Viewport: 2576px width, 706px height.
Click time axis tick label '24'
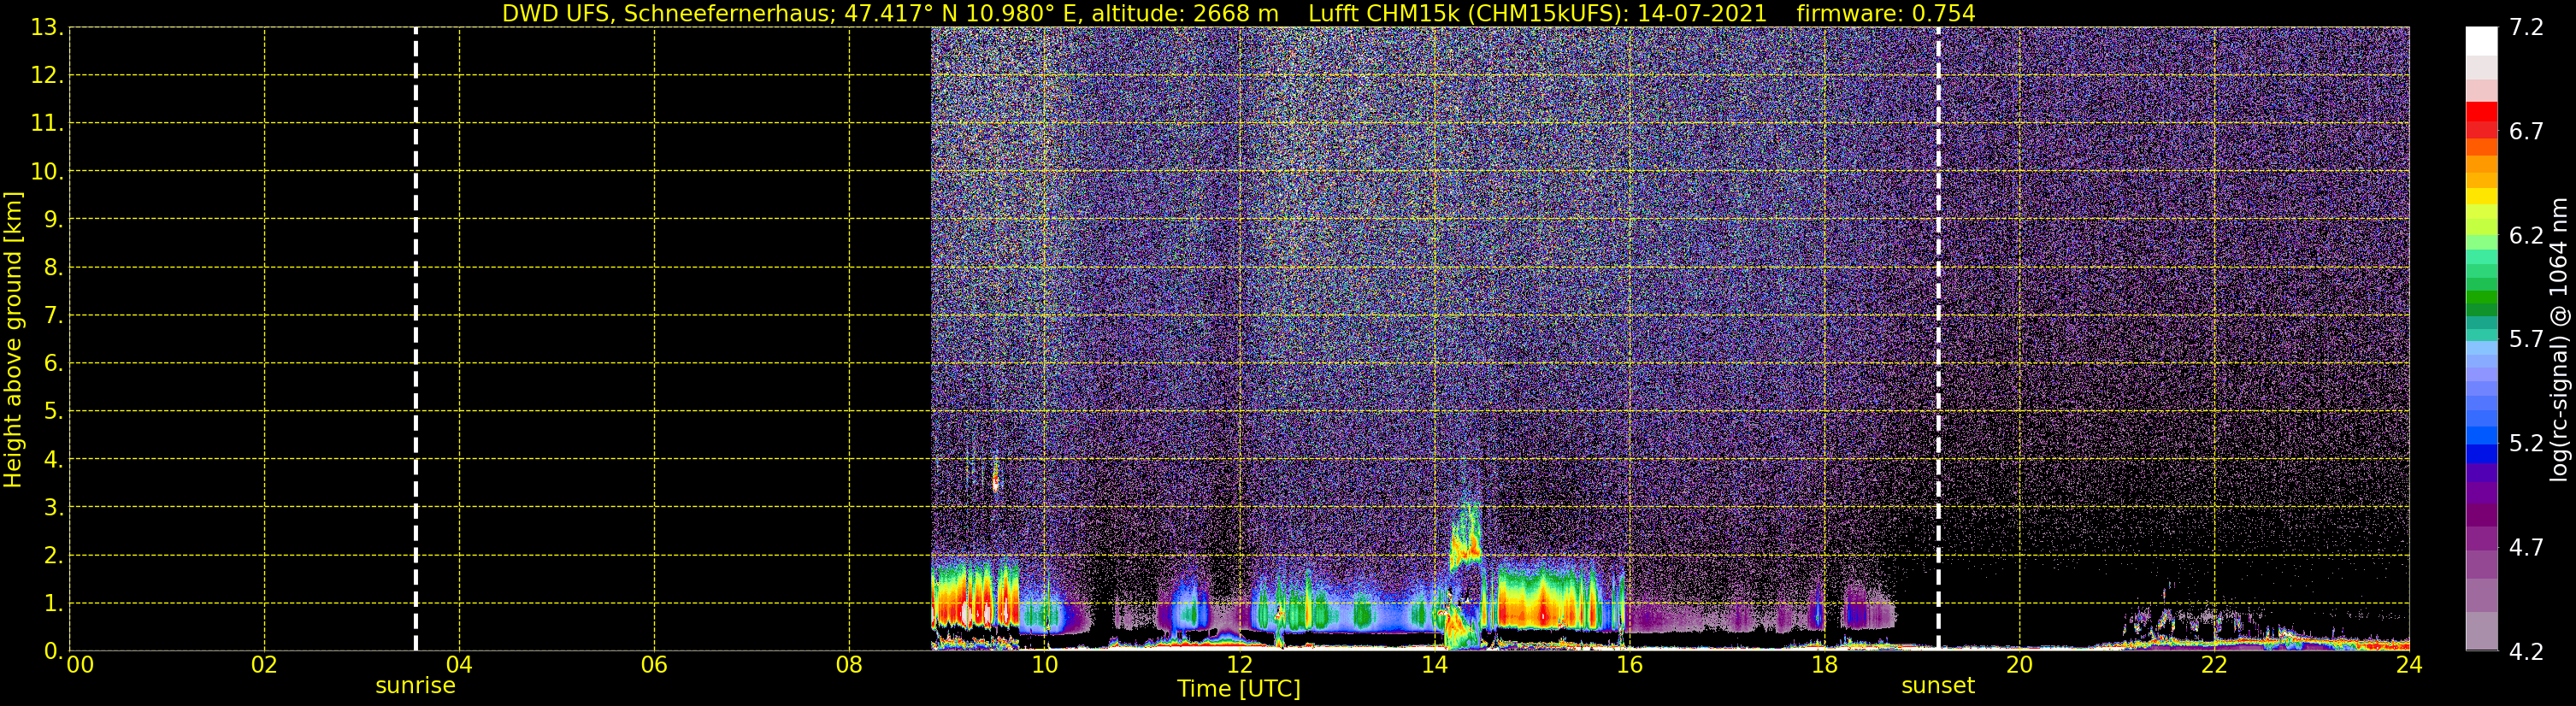(x=2409, y=665)
